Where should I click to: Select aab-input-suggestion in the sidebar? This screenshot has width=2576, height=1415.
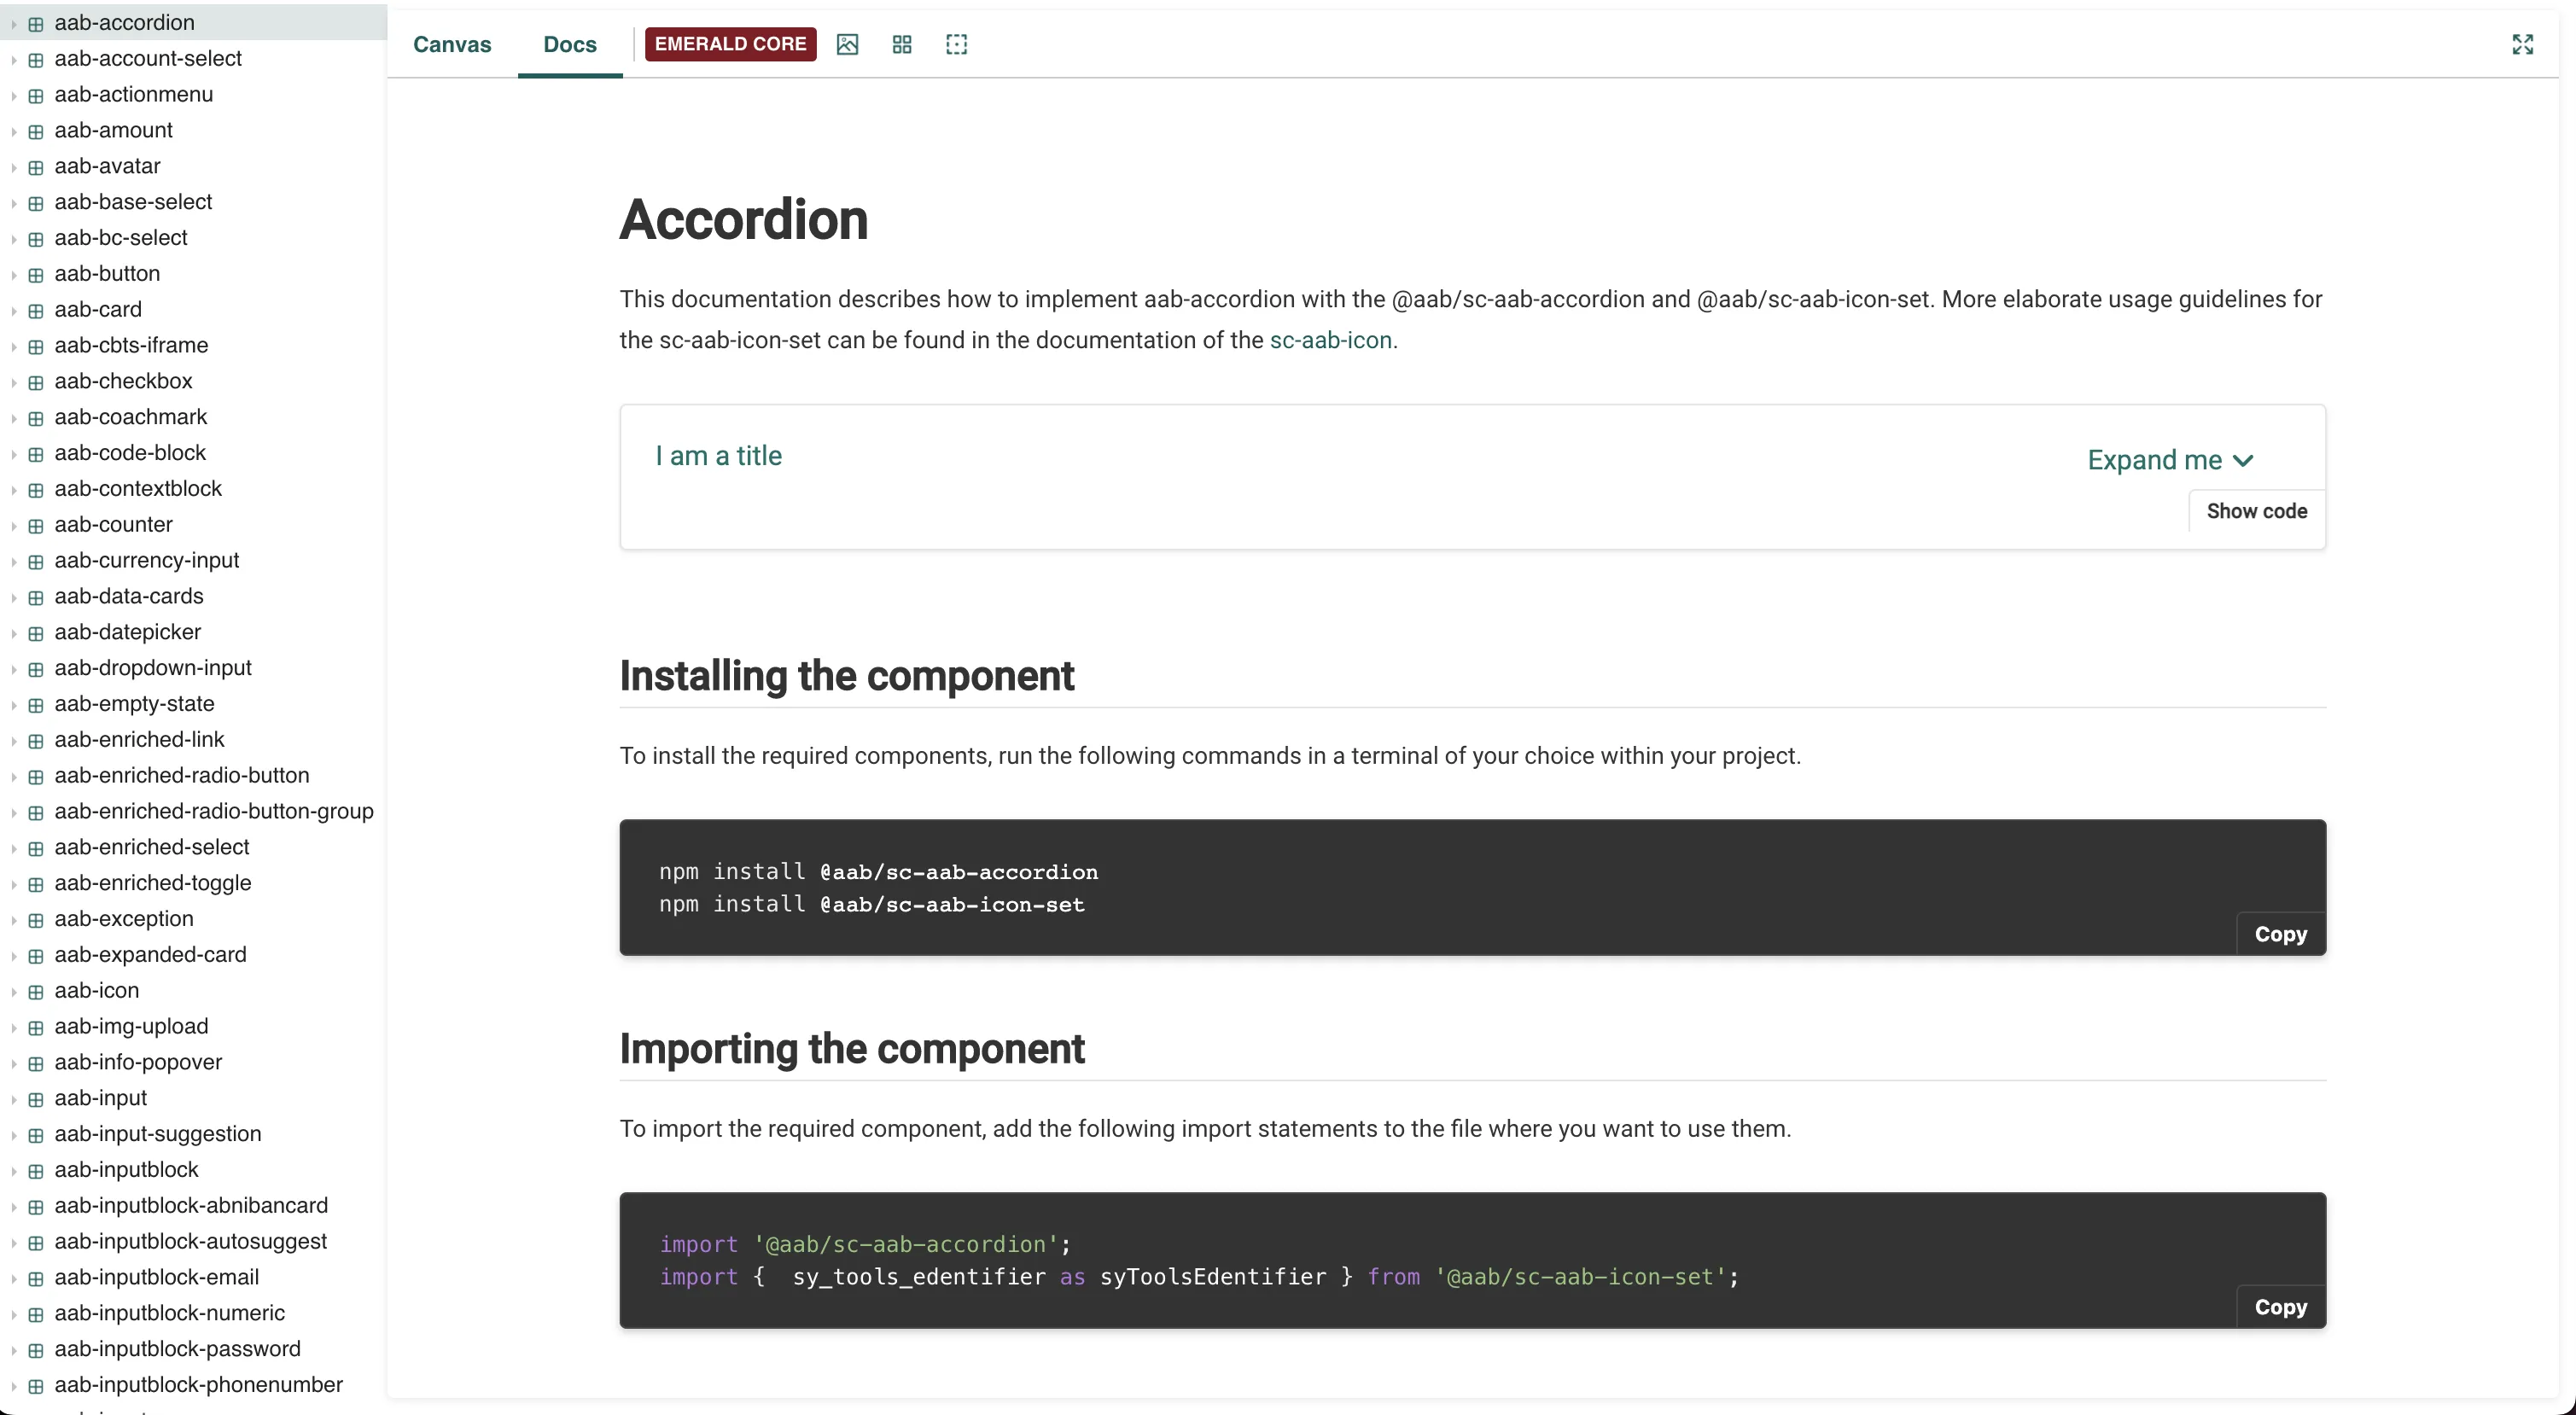[x=158, y=1134]
